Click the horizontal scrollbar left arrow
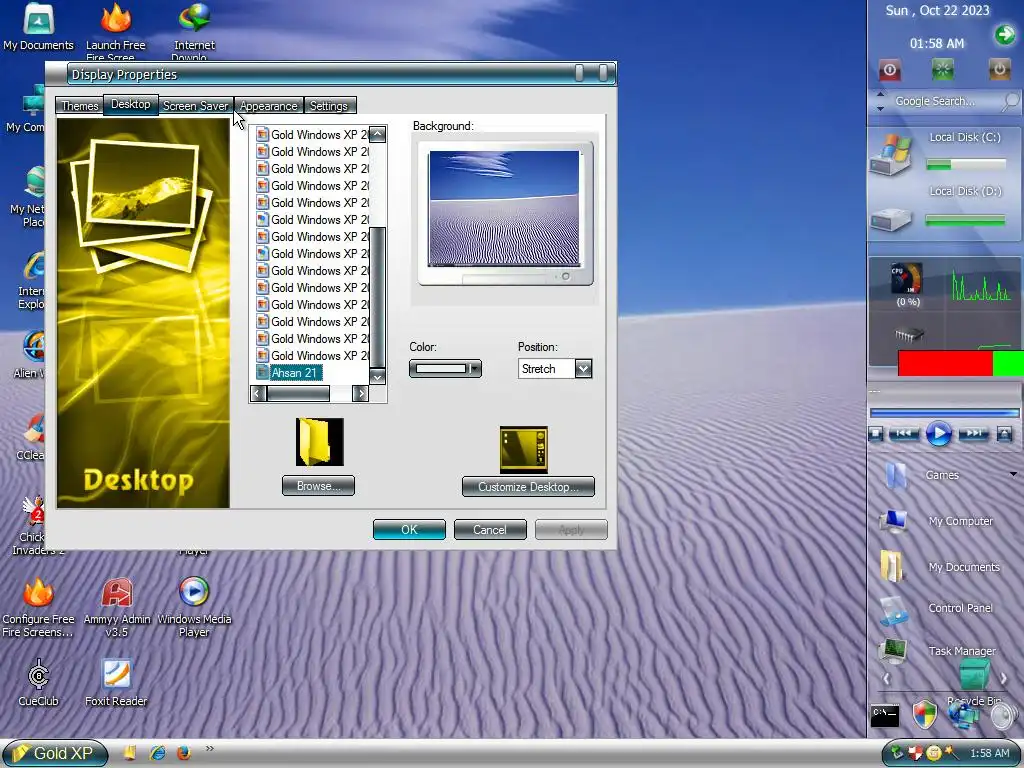1024x768 pixels. click(x=258, y=393)
